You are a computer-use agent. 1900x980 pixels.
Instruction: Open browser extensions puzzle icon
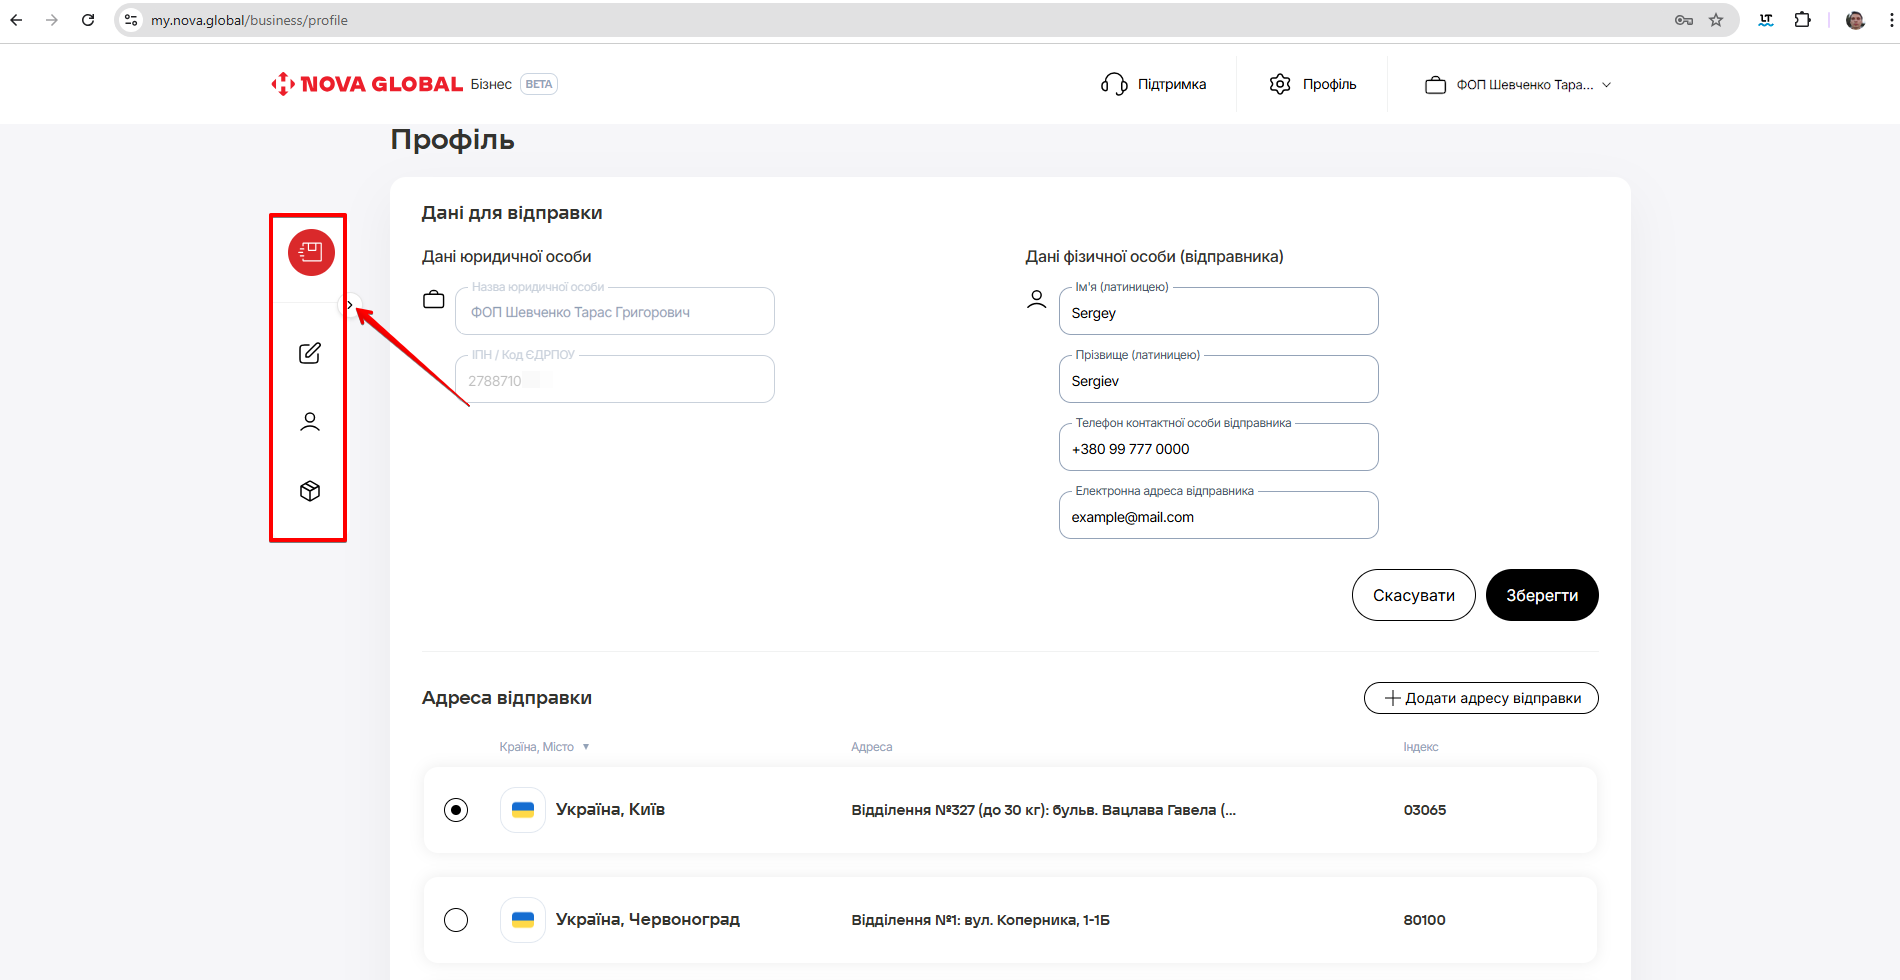[1802, 20]
